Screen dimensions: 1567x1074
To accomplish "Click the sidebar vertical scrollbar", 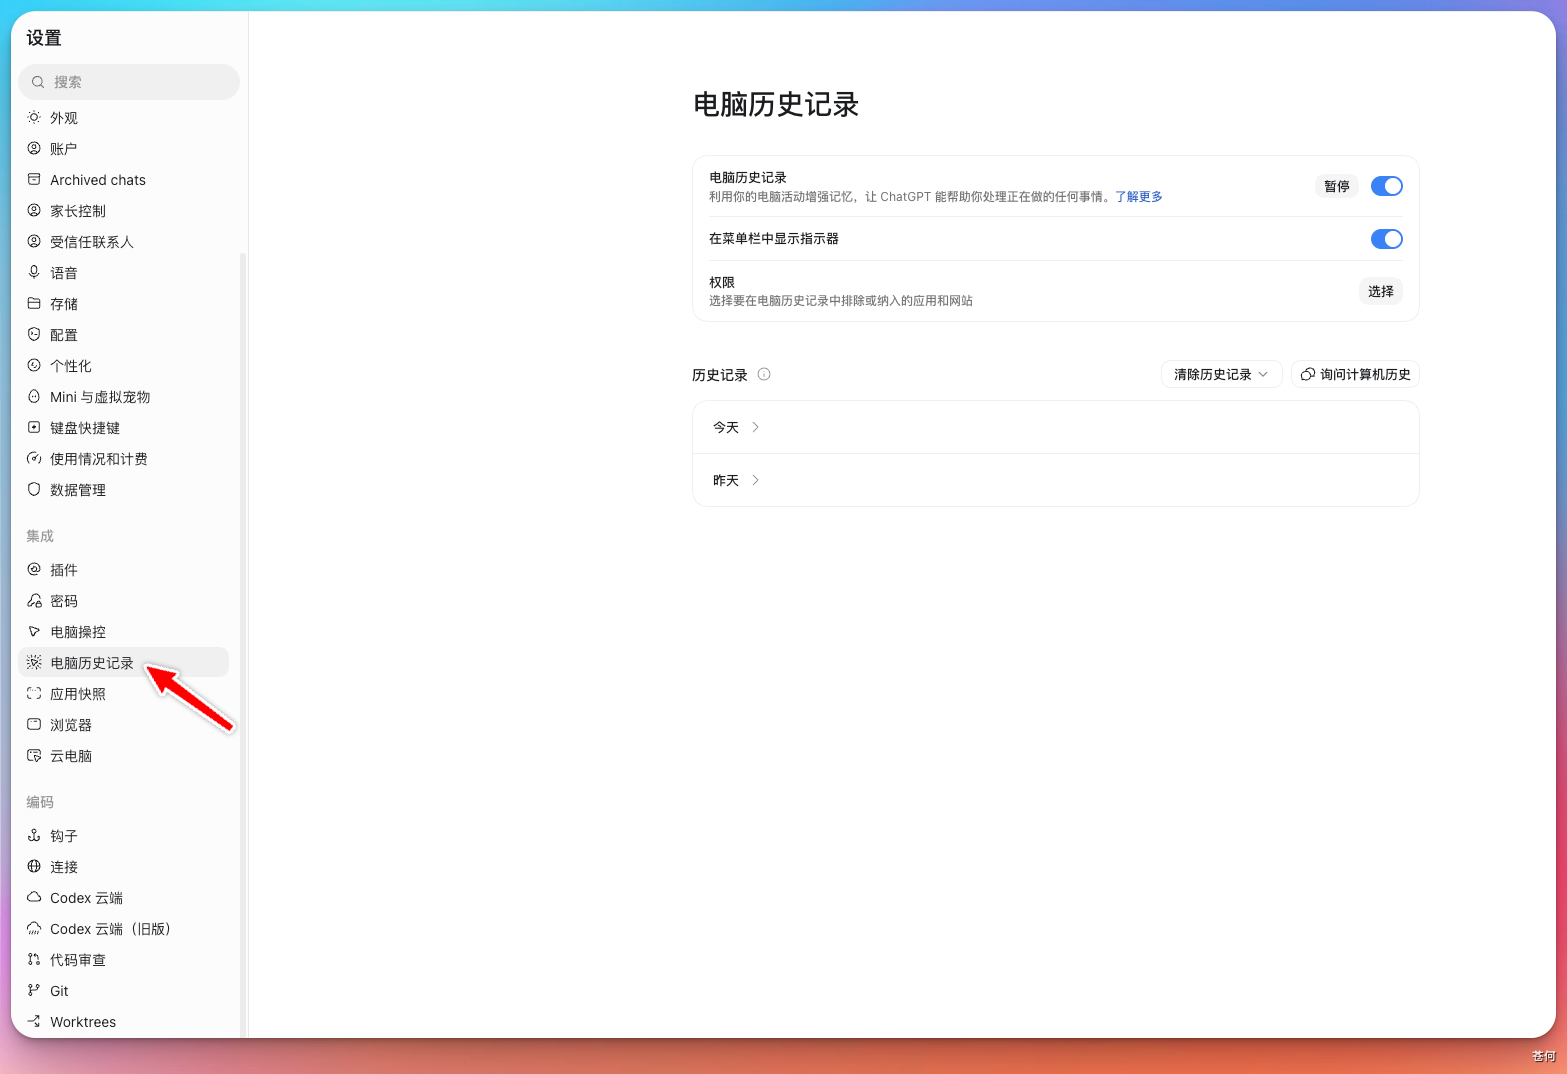I will coord(243,645).
